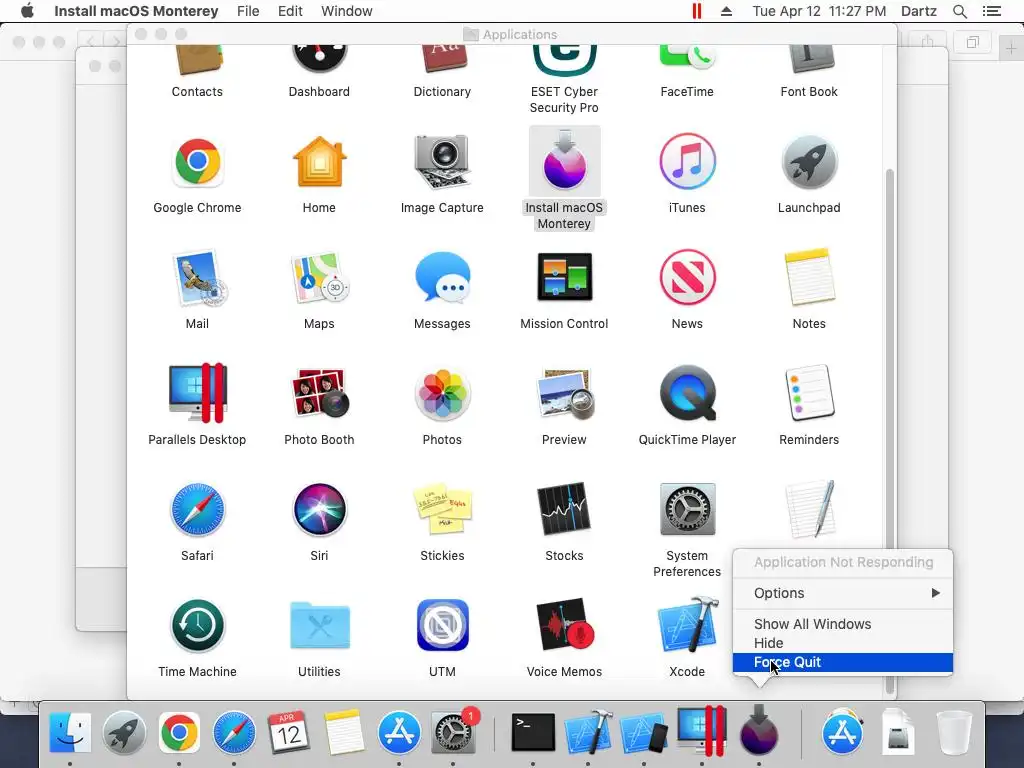
Task: Open System Preferences in the Applications window
Action: [687, 509]
